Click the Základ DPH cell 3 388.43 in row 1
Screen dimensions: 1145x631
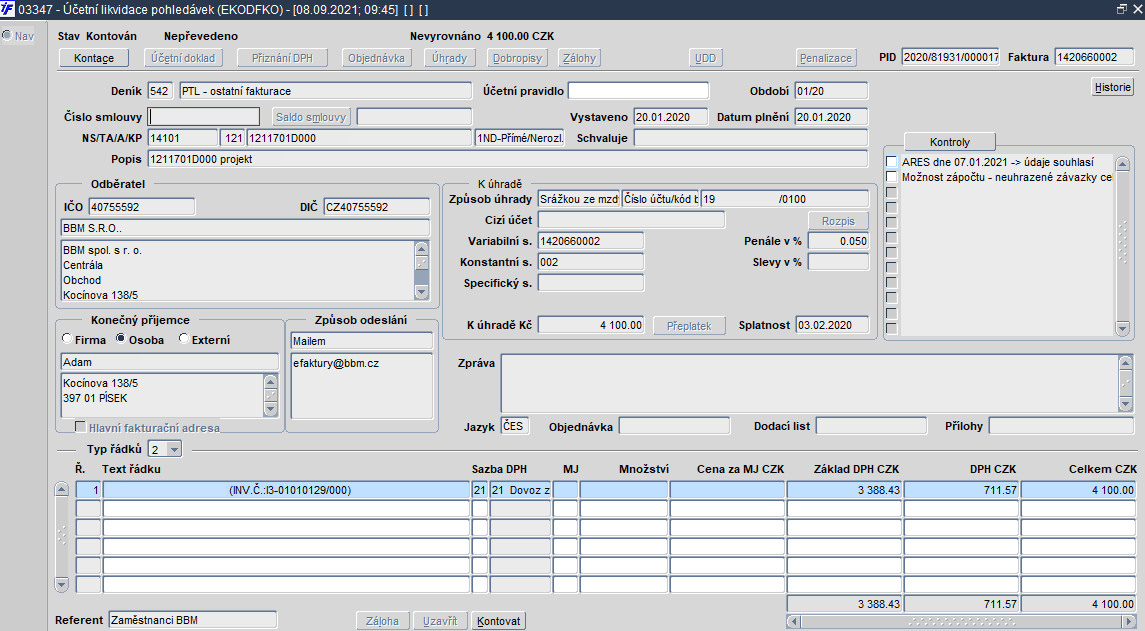(844, 490)
